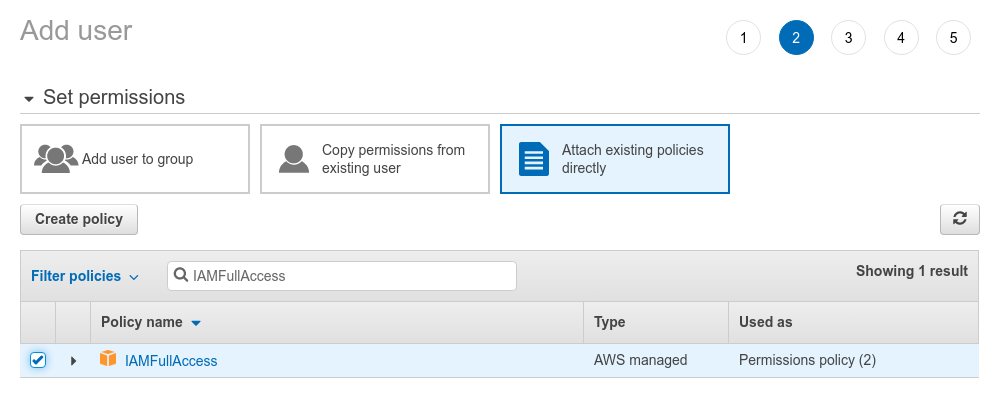Sort by the Policy name column
995x396 pixels.
(x=151, y=322)
